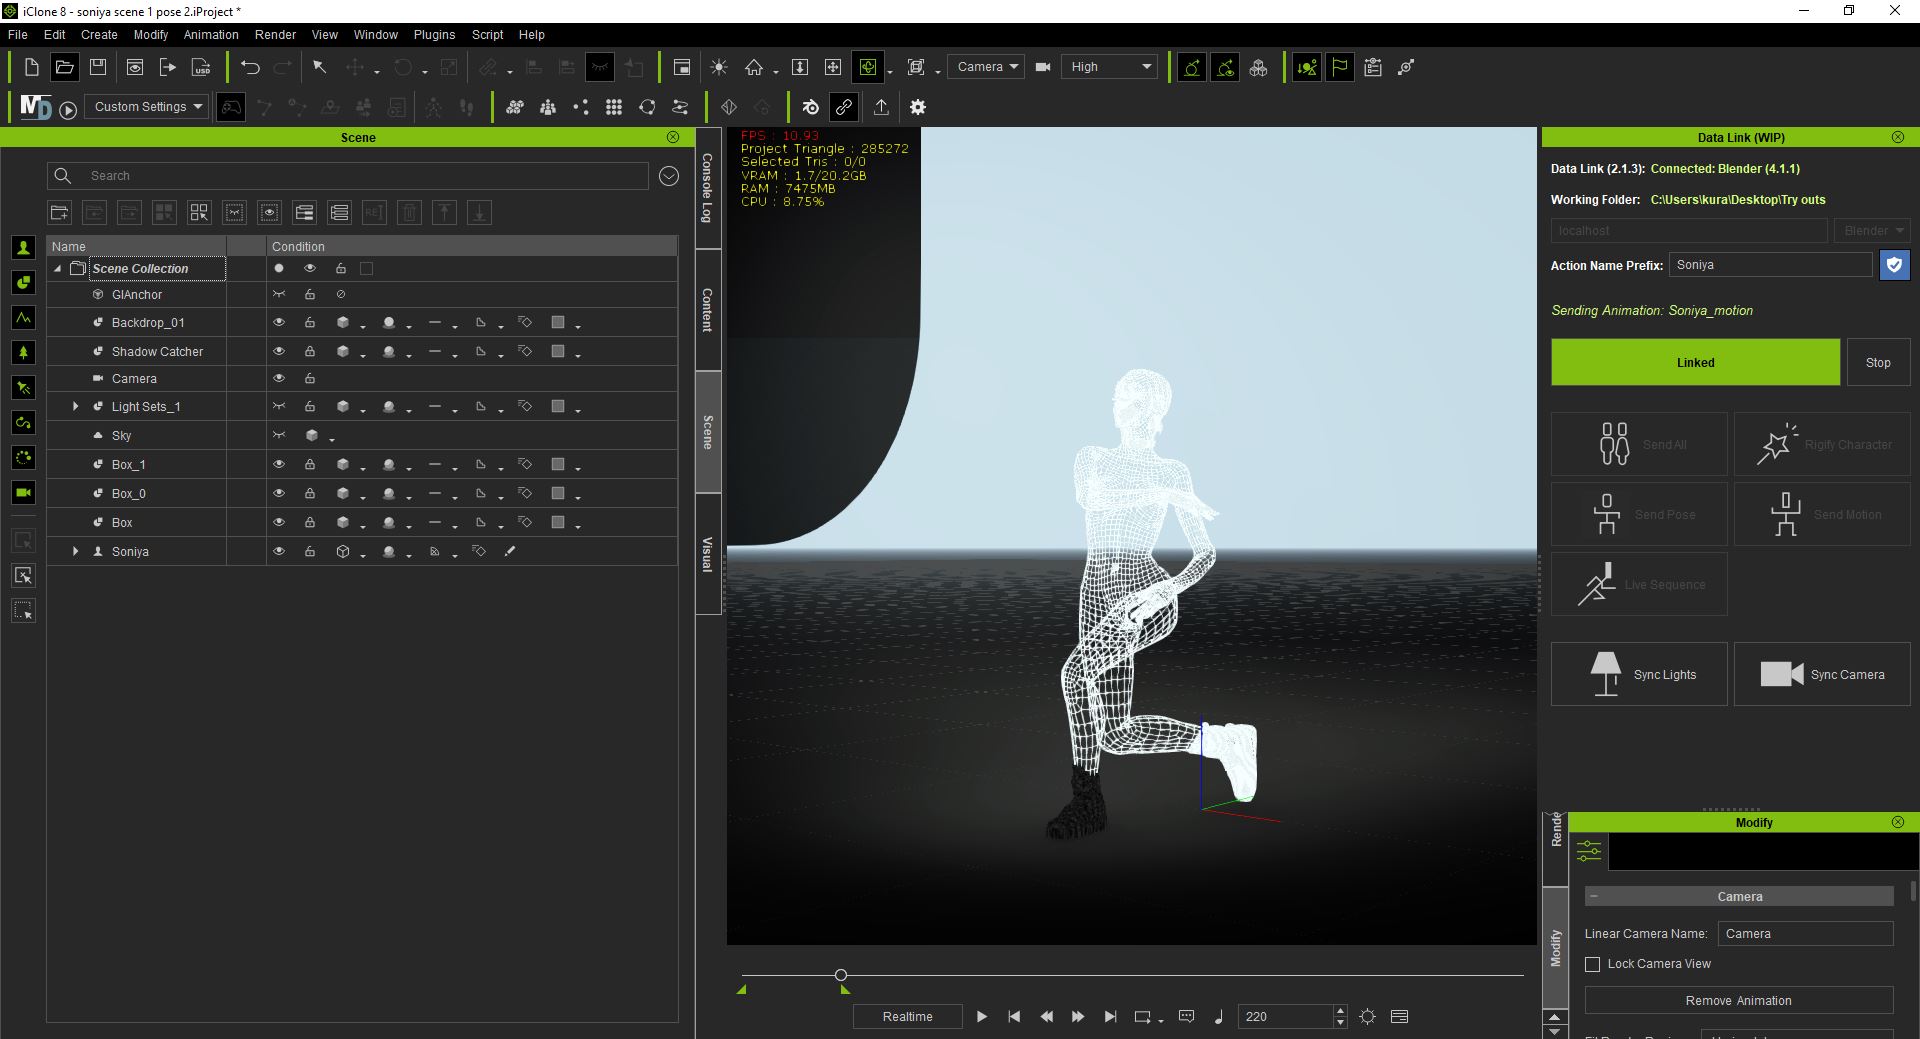Open the Scene search options circle dropdown
Viewport: 1920px width, 1039px height.
click(669, 176)
